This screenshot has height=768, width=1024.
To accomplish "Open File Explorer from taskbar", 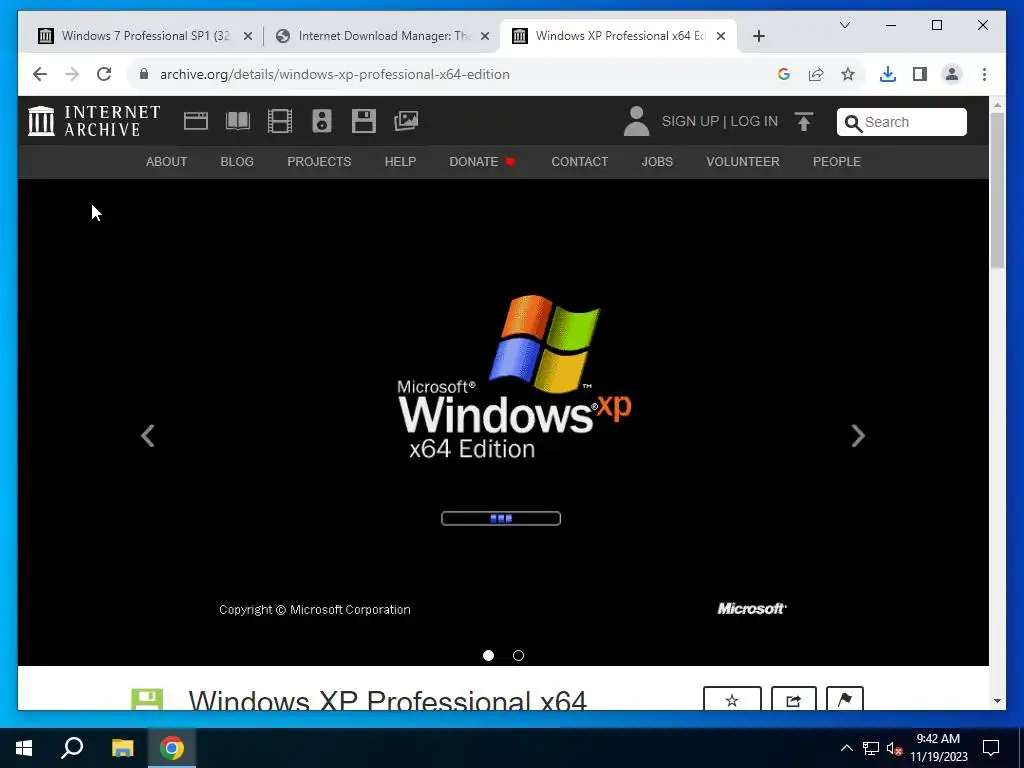I will tap(122, 748).
